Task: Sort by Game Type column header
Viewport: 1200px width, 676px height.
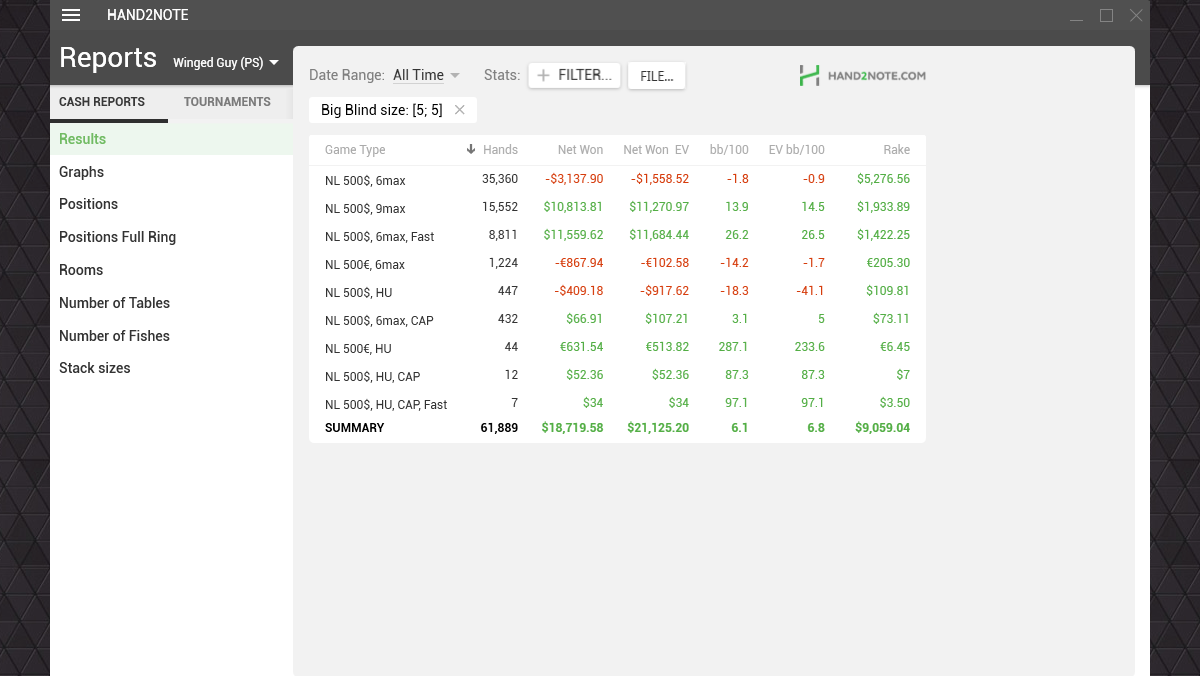Action: click(x=355, y=150)
